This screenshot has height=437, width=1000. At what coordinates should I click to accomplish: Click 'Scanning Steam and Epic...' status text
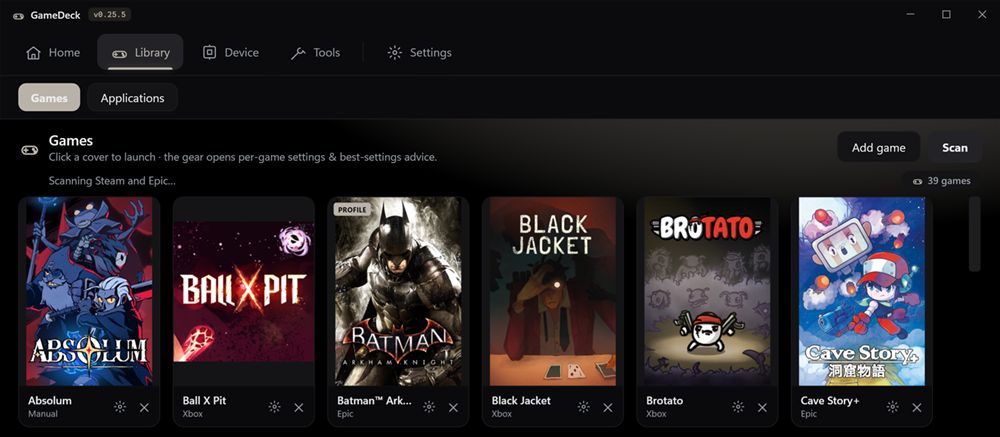112,181
